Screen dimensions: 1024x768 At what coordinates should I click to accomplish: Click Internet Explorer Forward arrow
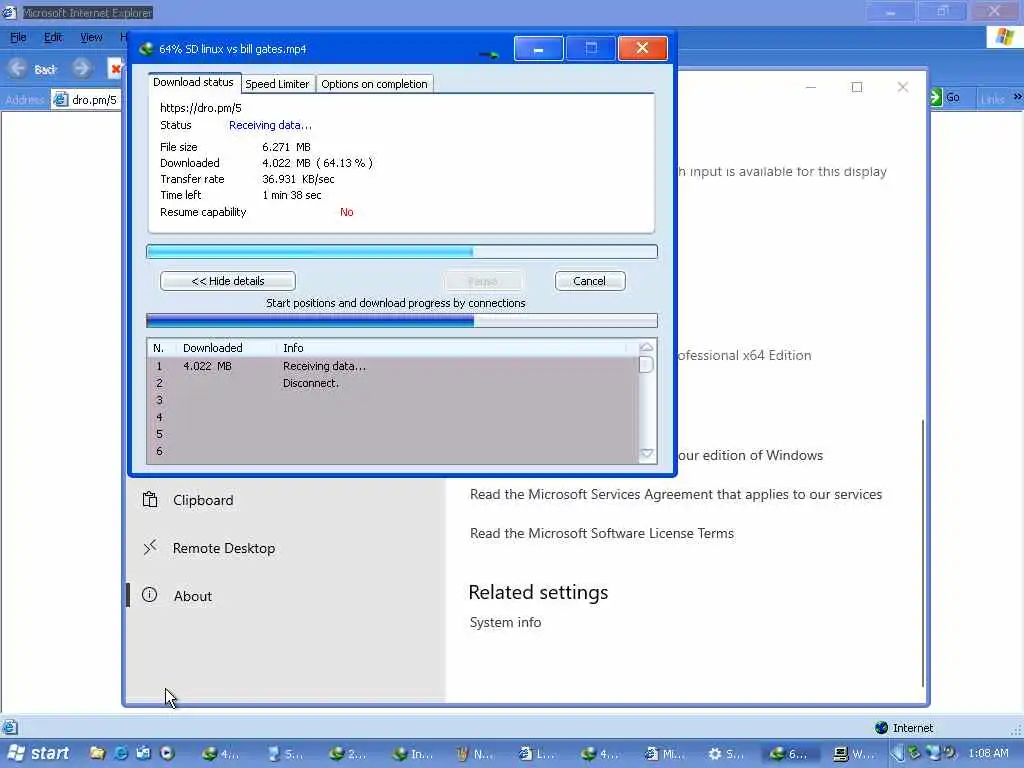[x=81, y=68]
